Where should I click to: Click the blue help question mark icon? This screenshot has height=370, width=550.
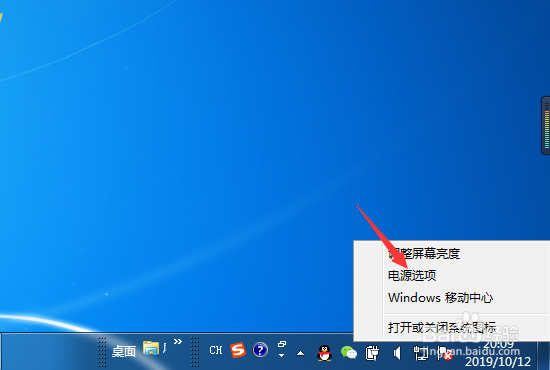[x=260, y=350]
